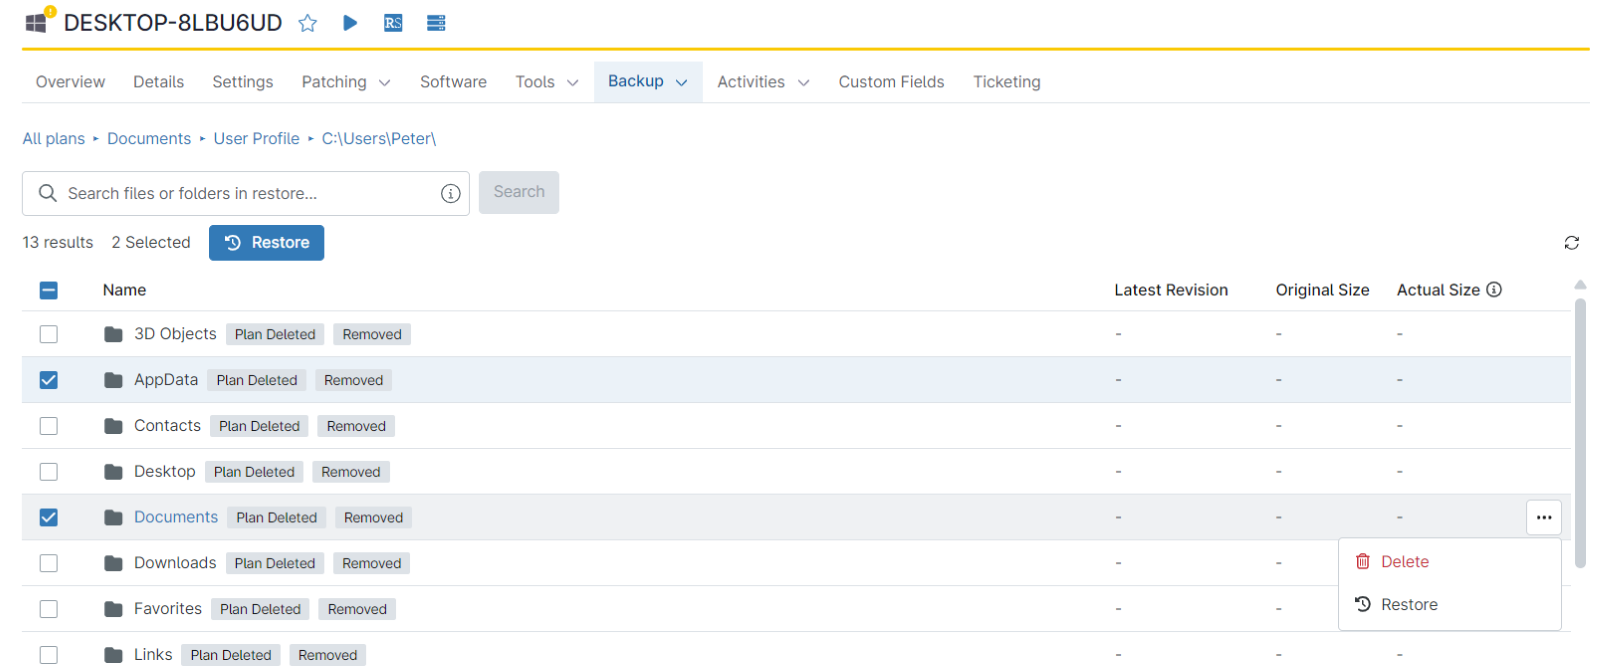This screenshot has height=670, width=1600.
Task: Go to All plans breadcrumb link
Action: click(x=54, y=139)
